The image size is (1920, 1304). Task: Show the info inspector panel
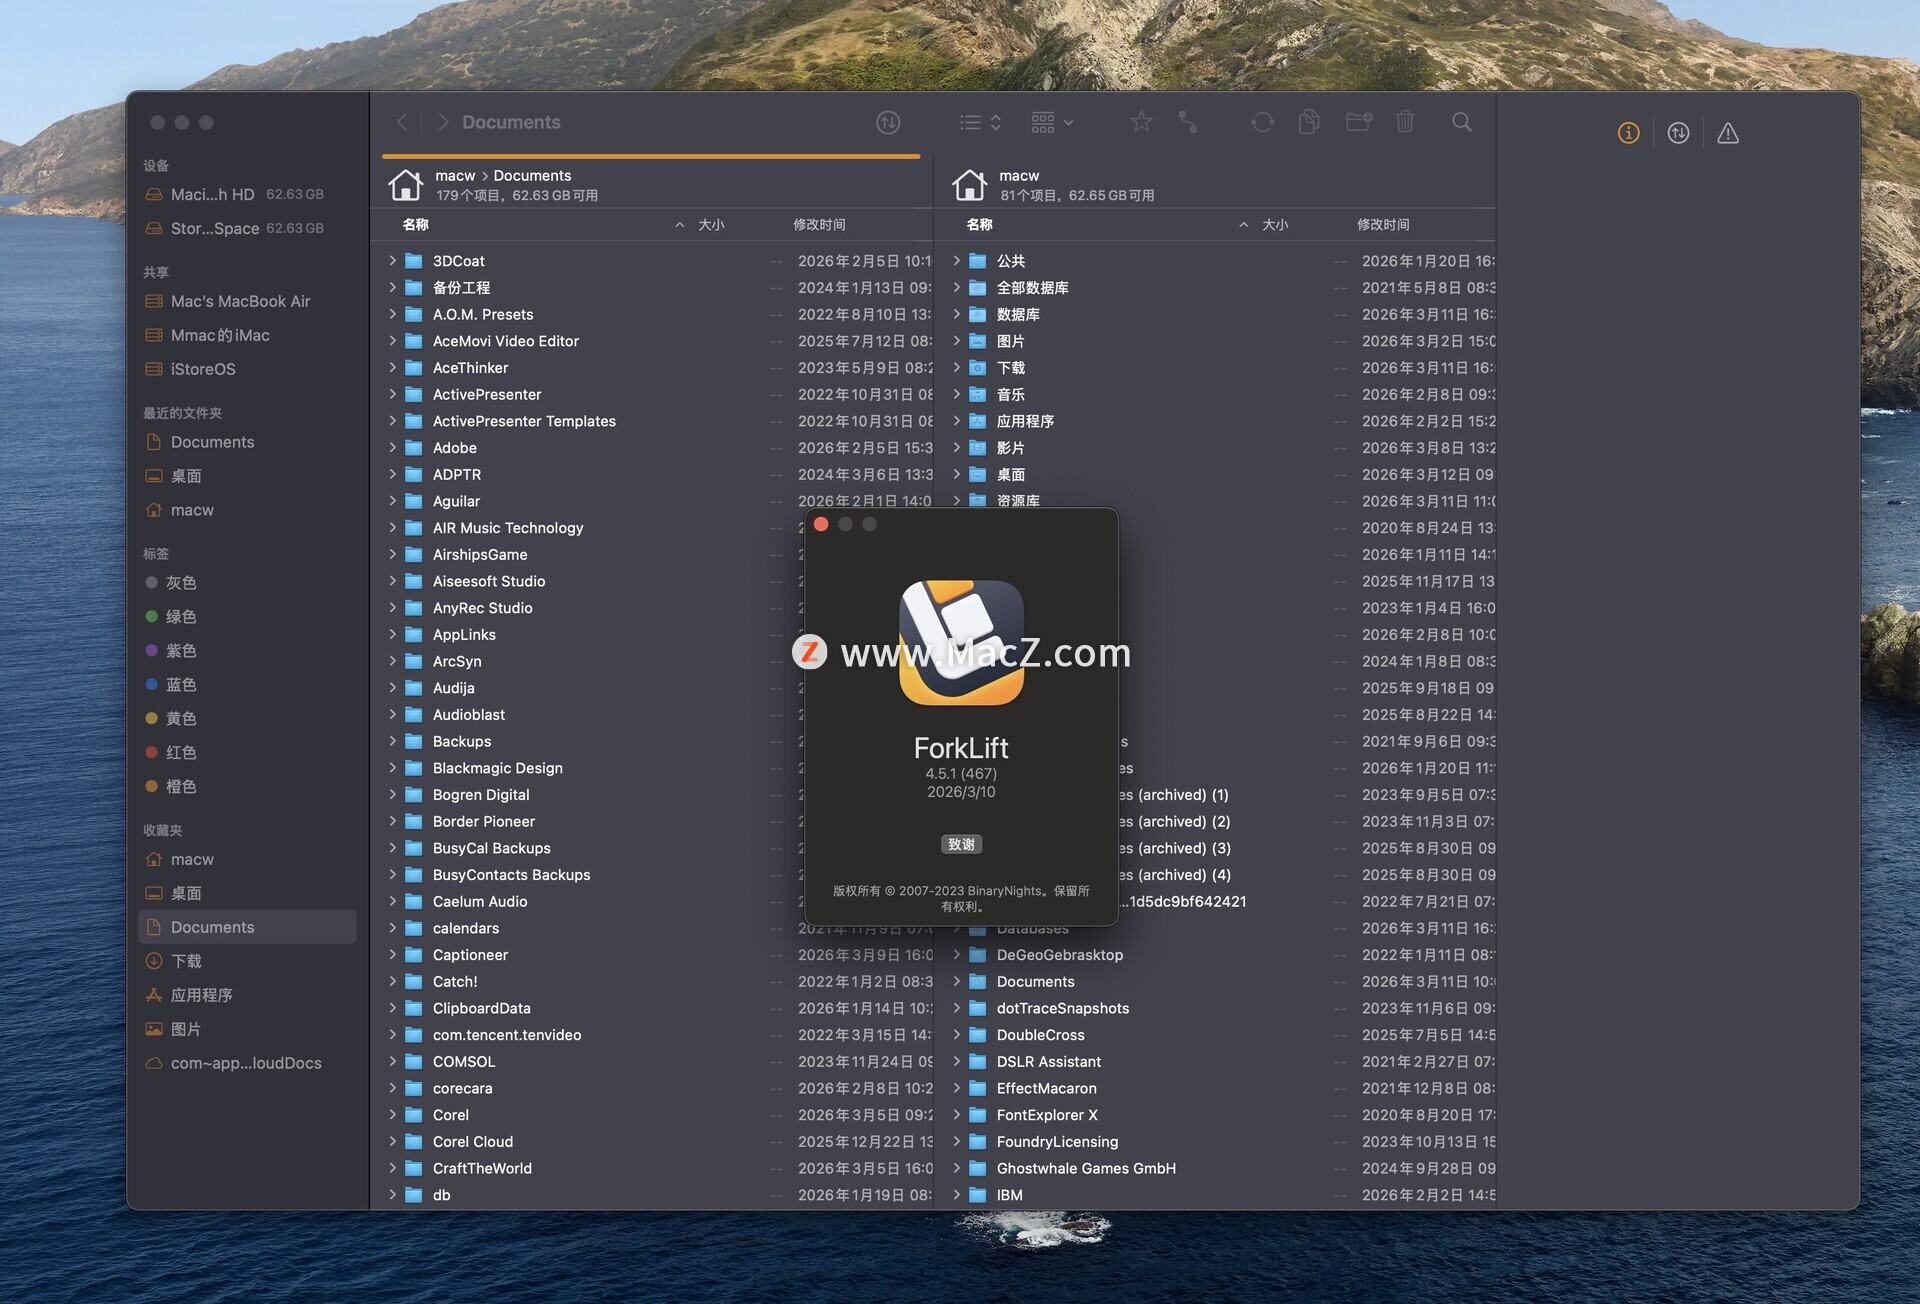pos(1629,133)
